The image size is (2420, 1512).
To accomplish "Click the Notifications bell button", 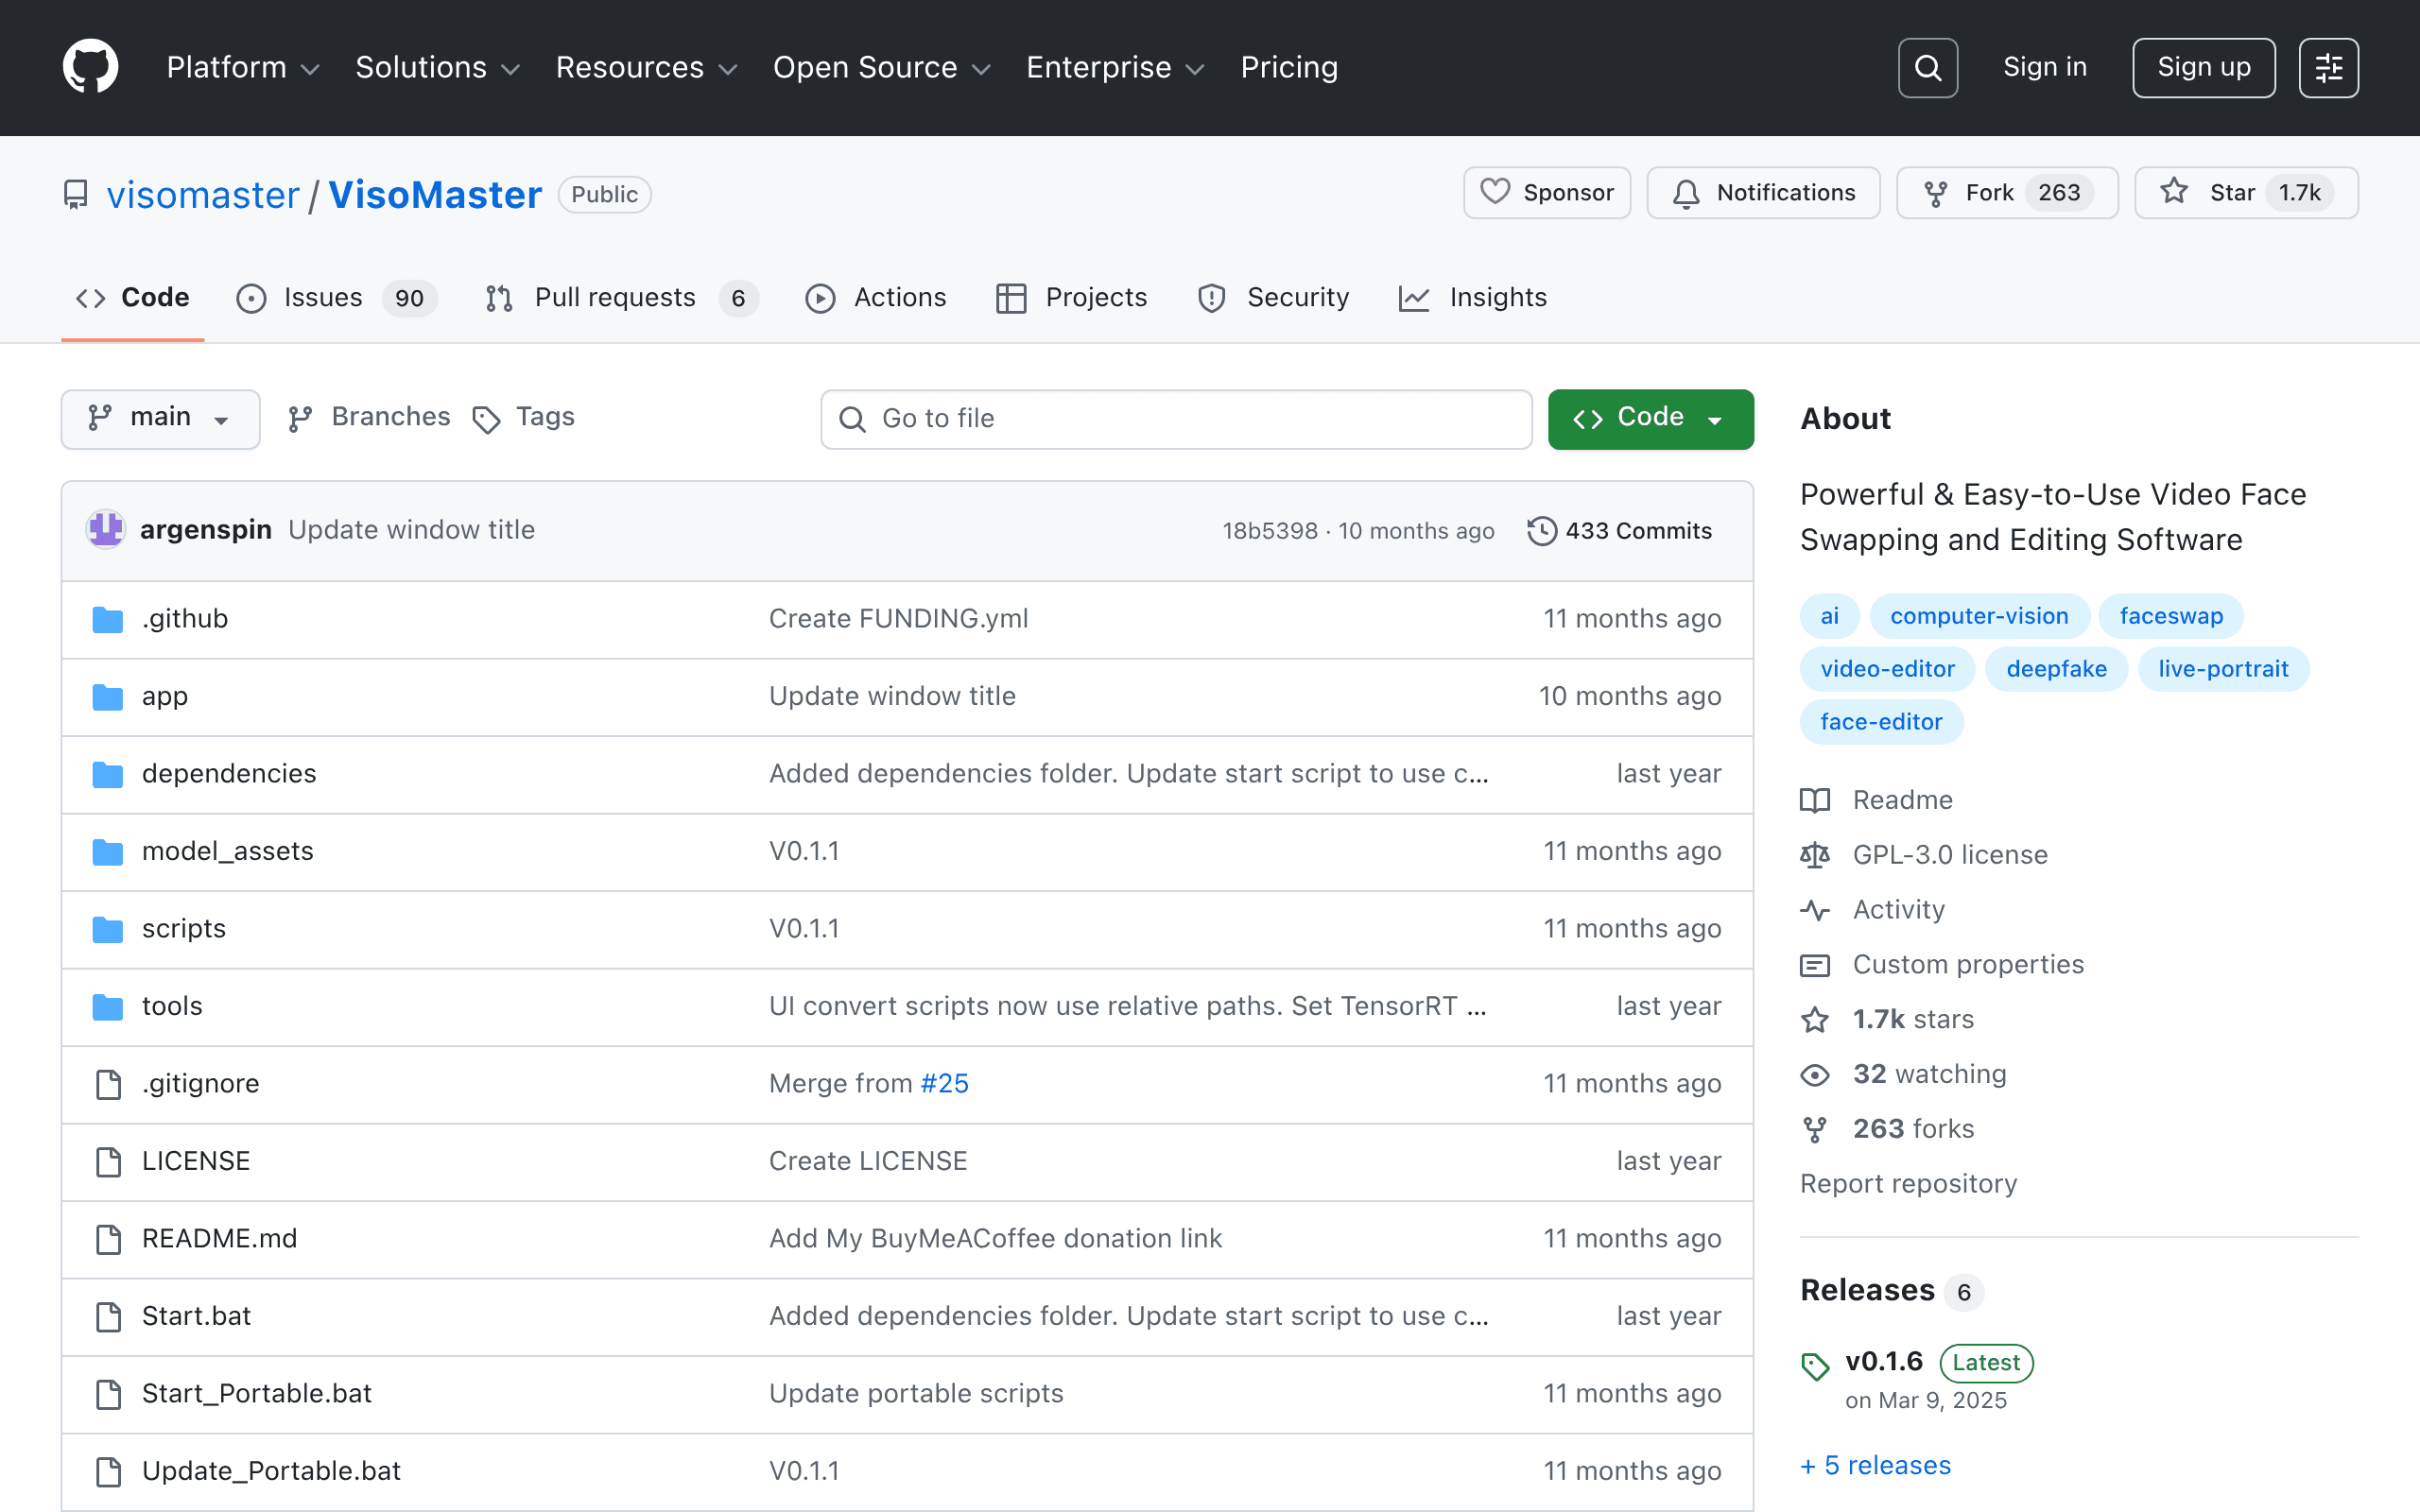I will click(1763, 192).
